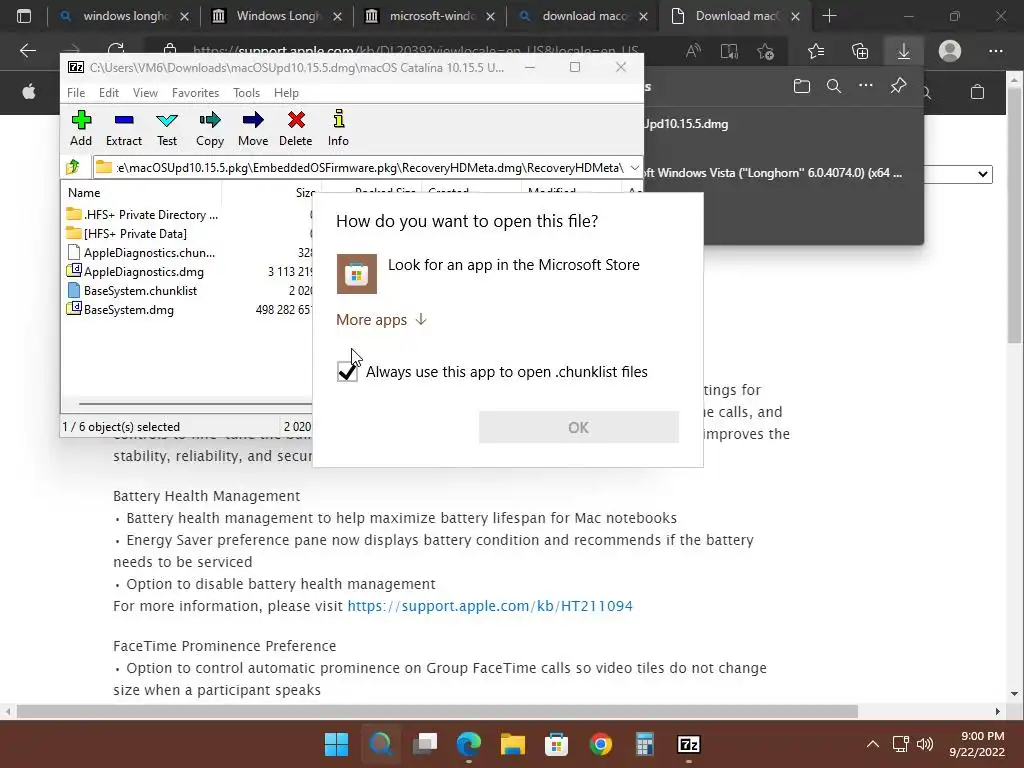Add this page to favorites
Viewport: 1024px width, 768px height.
(x=765, y=51)
